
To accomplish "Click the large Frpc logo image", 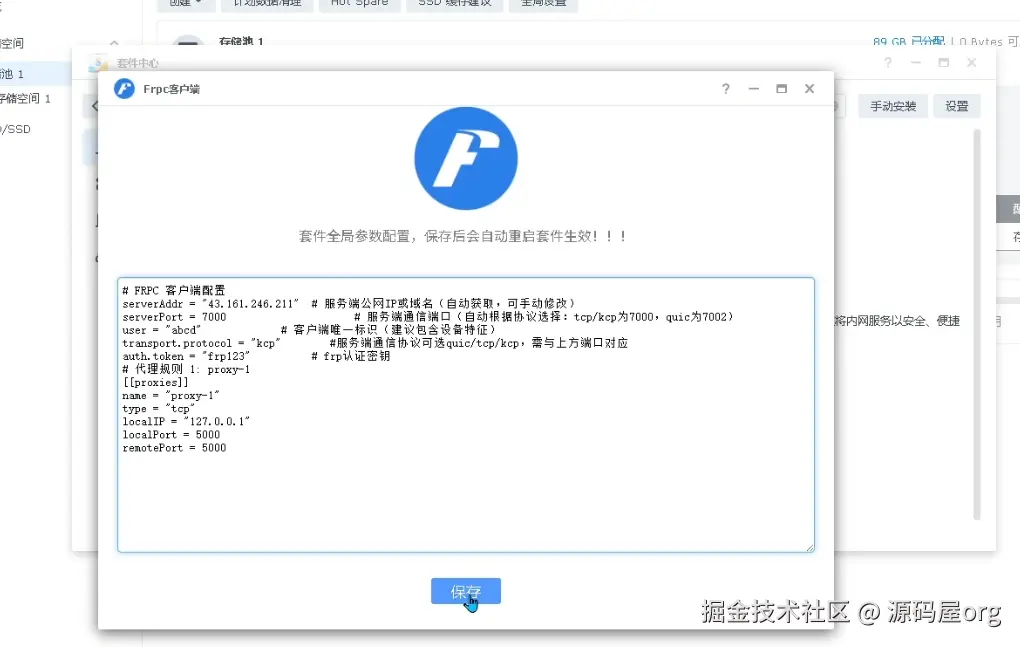I will (466, 159).
